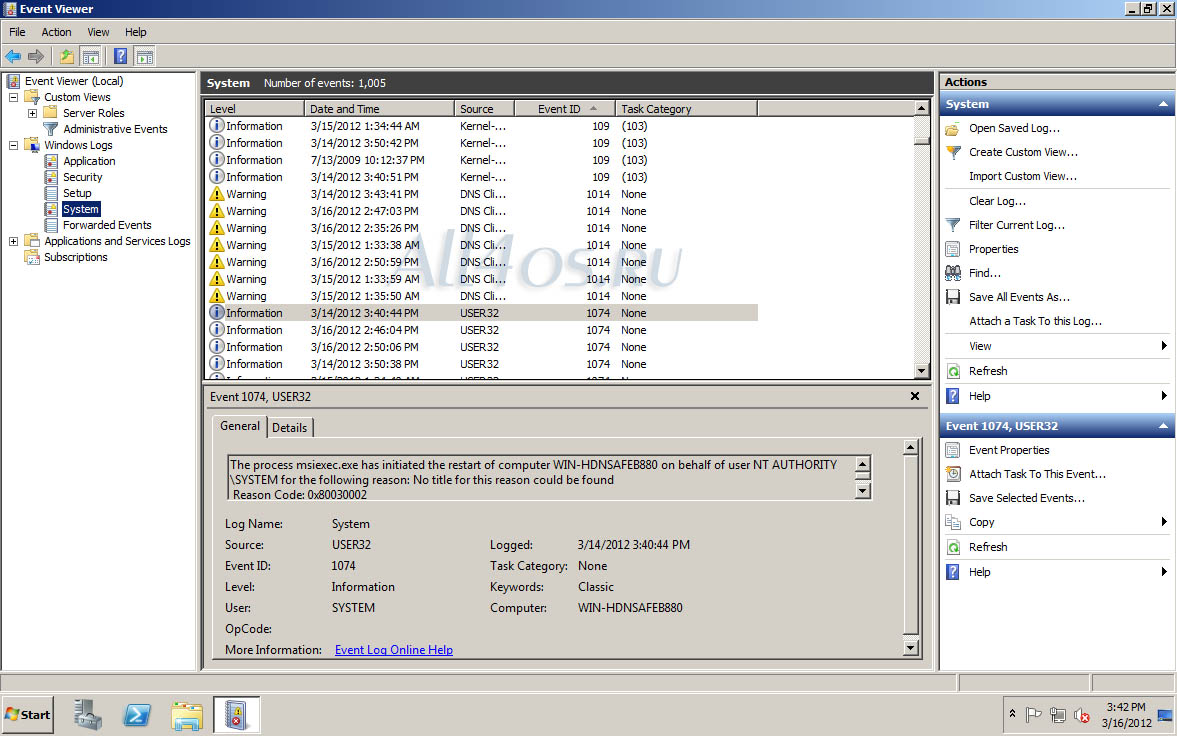Expand the Copy submenu arrow
Screen dimensions: 1177x736
point(1164,522)
